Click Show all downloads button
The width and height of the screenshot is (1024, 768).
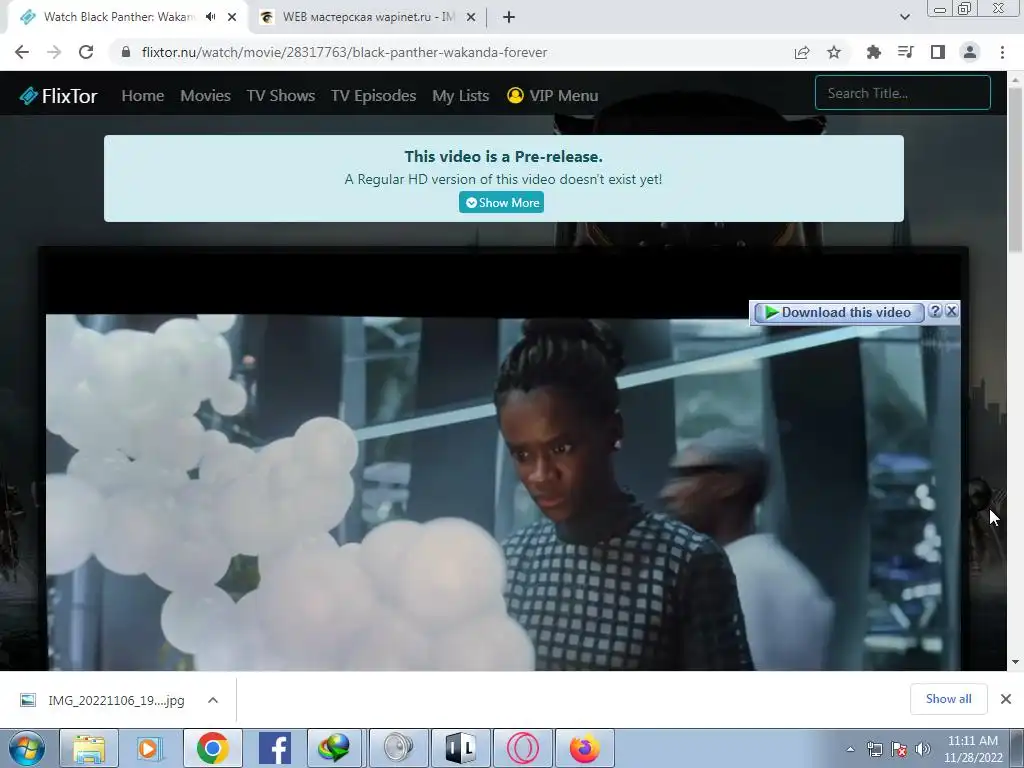click(948, 699)
